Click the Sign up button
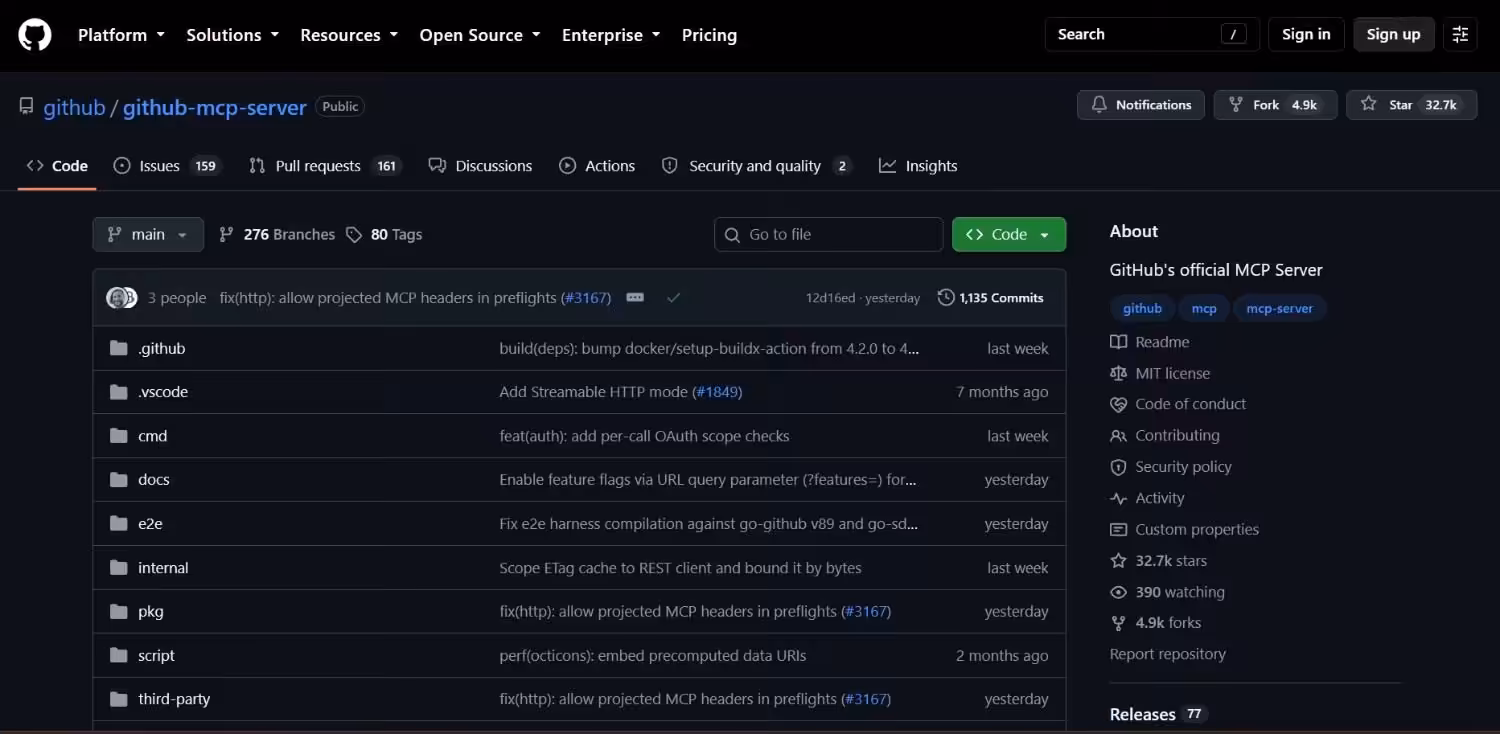Viewport: 1500px width, 734px height. coord(1393,34)
